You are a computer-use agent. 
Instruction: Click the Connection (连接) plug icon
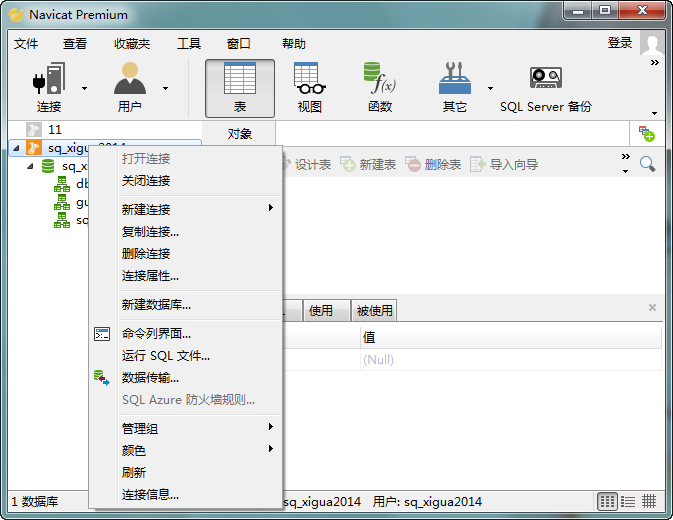[49, 79]
